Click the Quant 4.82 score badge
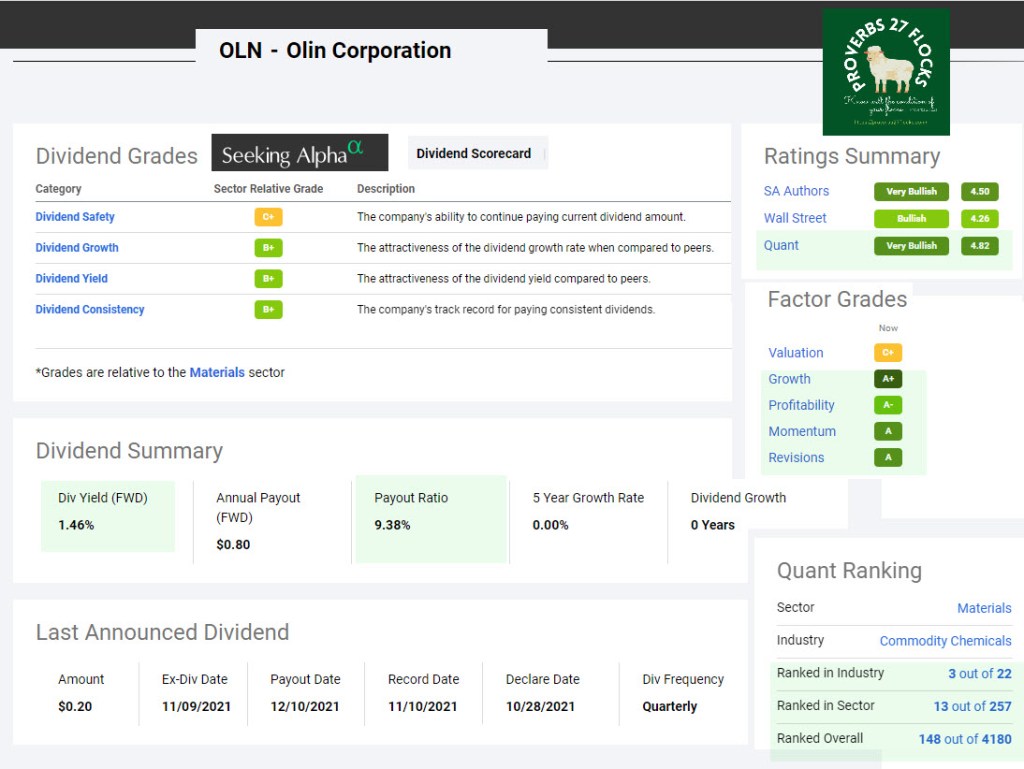Image resolution: width=1024 pixels, height=769 pixels. tap(980, 245)
